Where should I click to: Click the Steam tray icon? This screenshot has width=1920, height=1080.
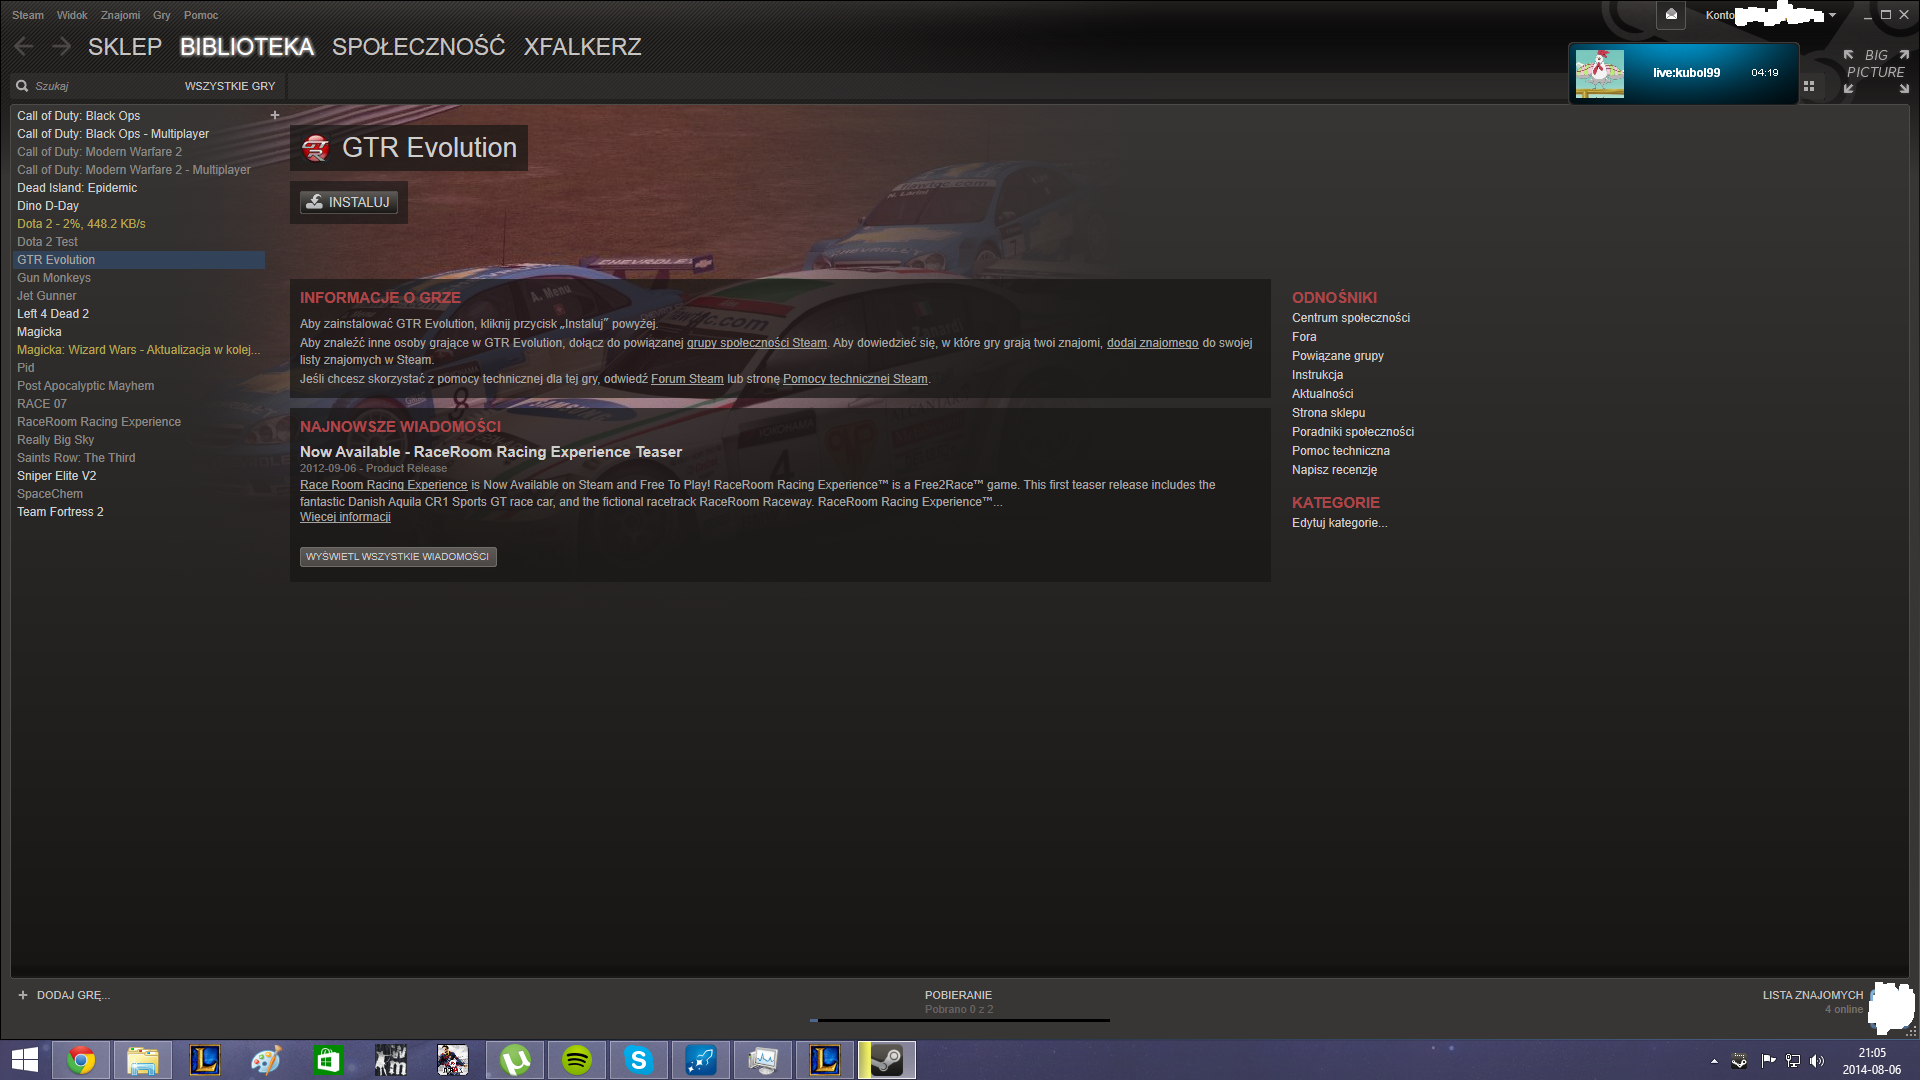[x=1740, y=1061]
